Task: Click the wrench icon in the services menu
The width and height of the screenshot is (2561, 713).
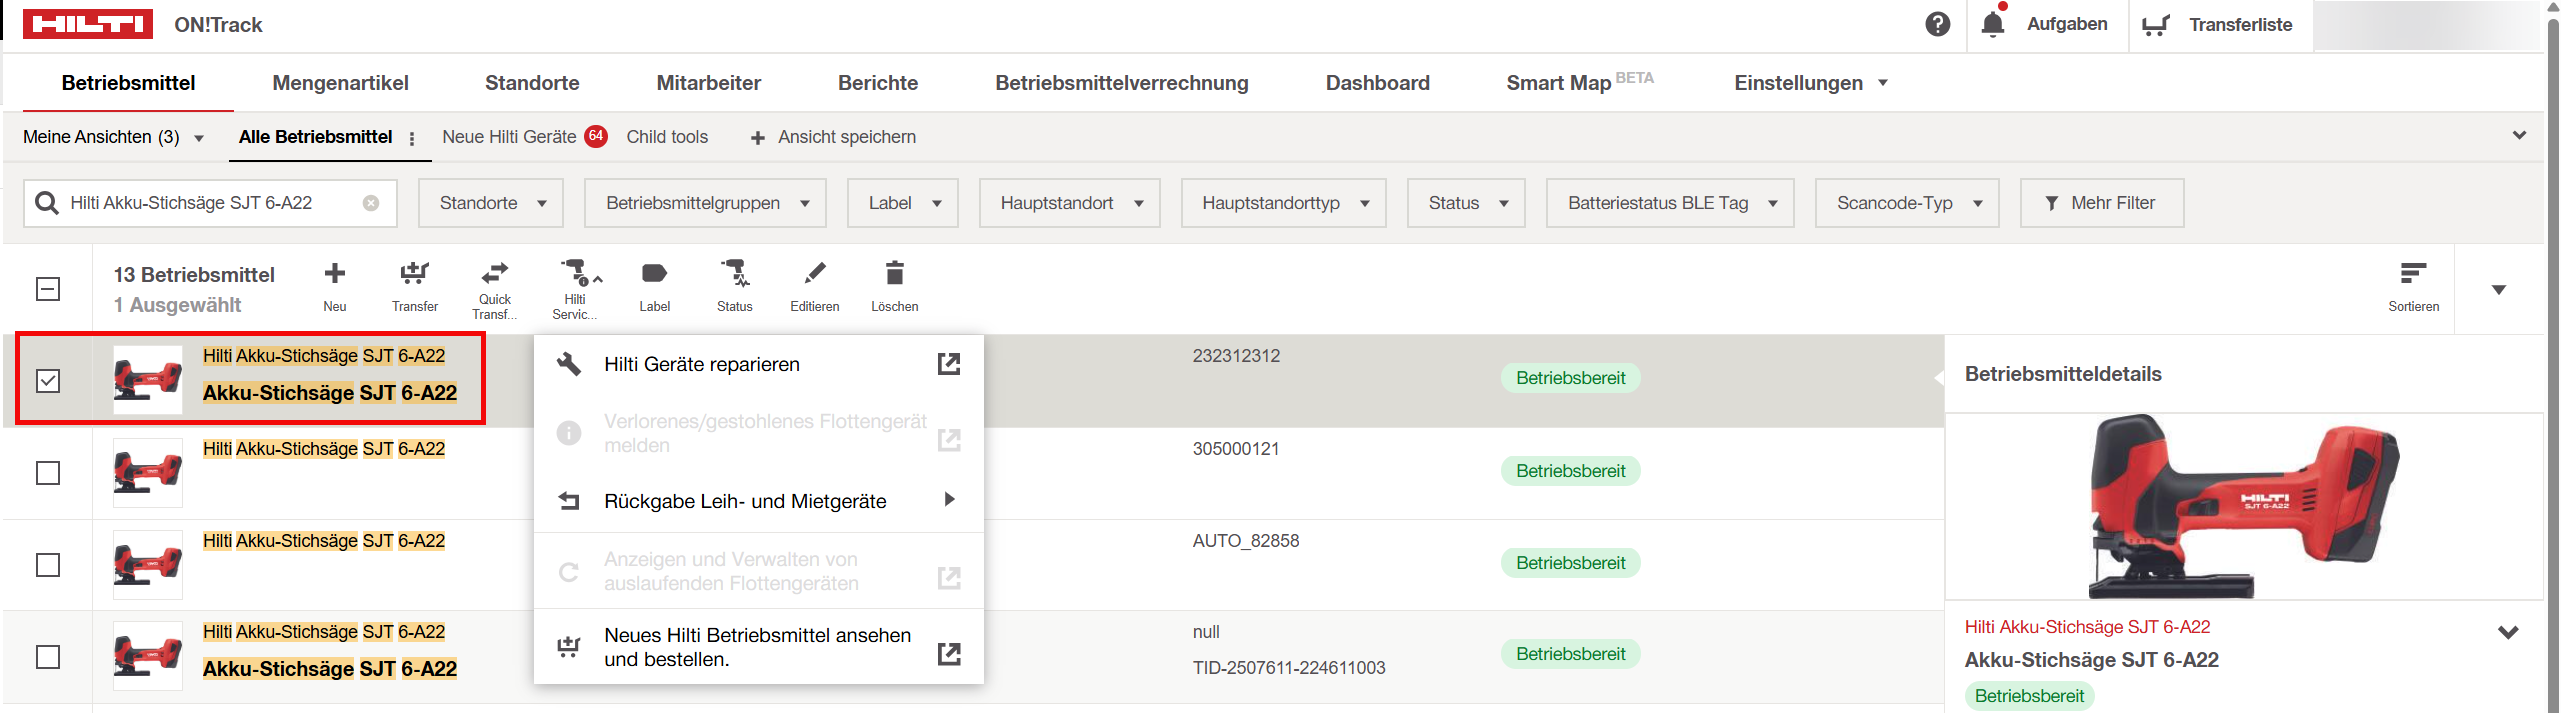Action: (569, 364)
